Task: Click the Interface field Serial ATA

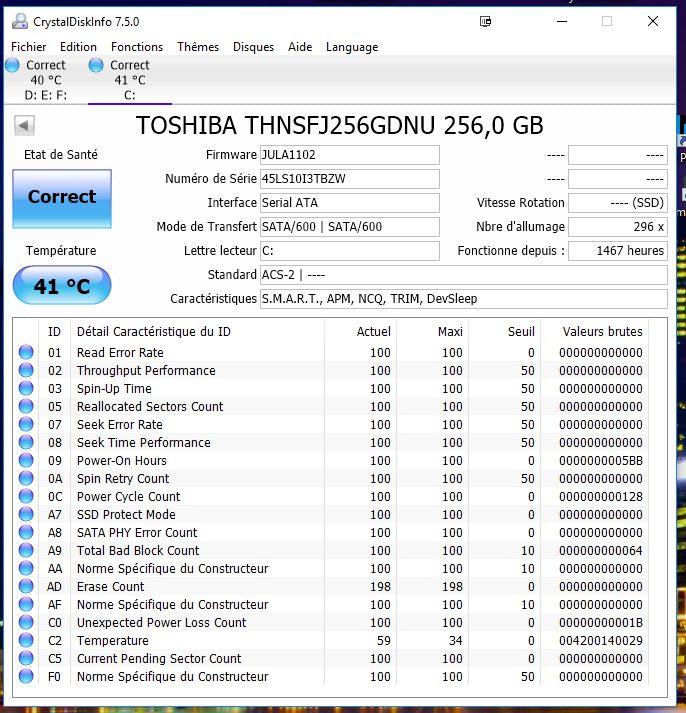Action: click(x=350, y=203)
